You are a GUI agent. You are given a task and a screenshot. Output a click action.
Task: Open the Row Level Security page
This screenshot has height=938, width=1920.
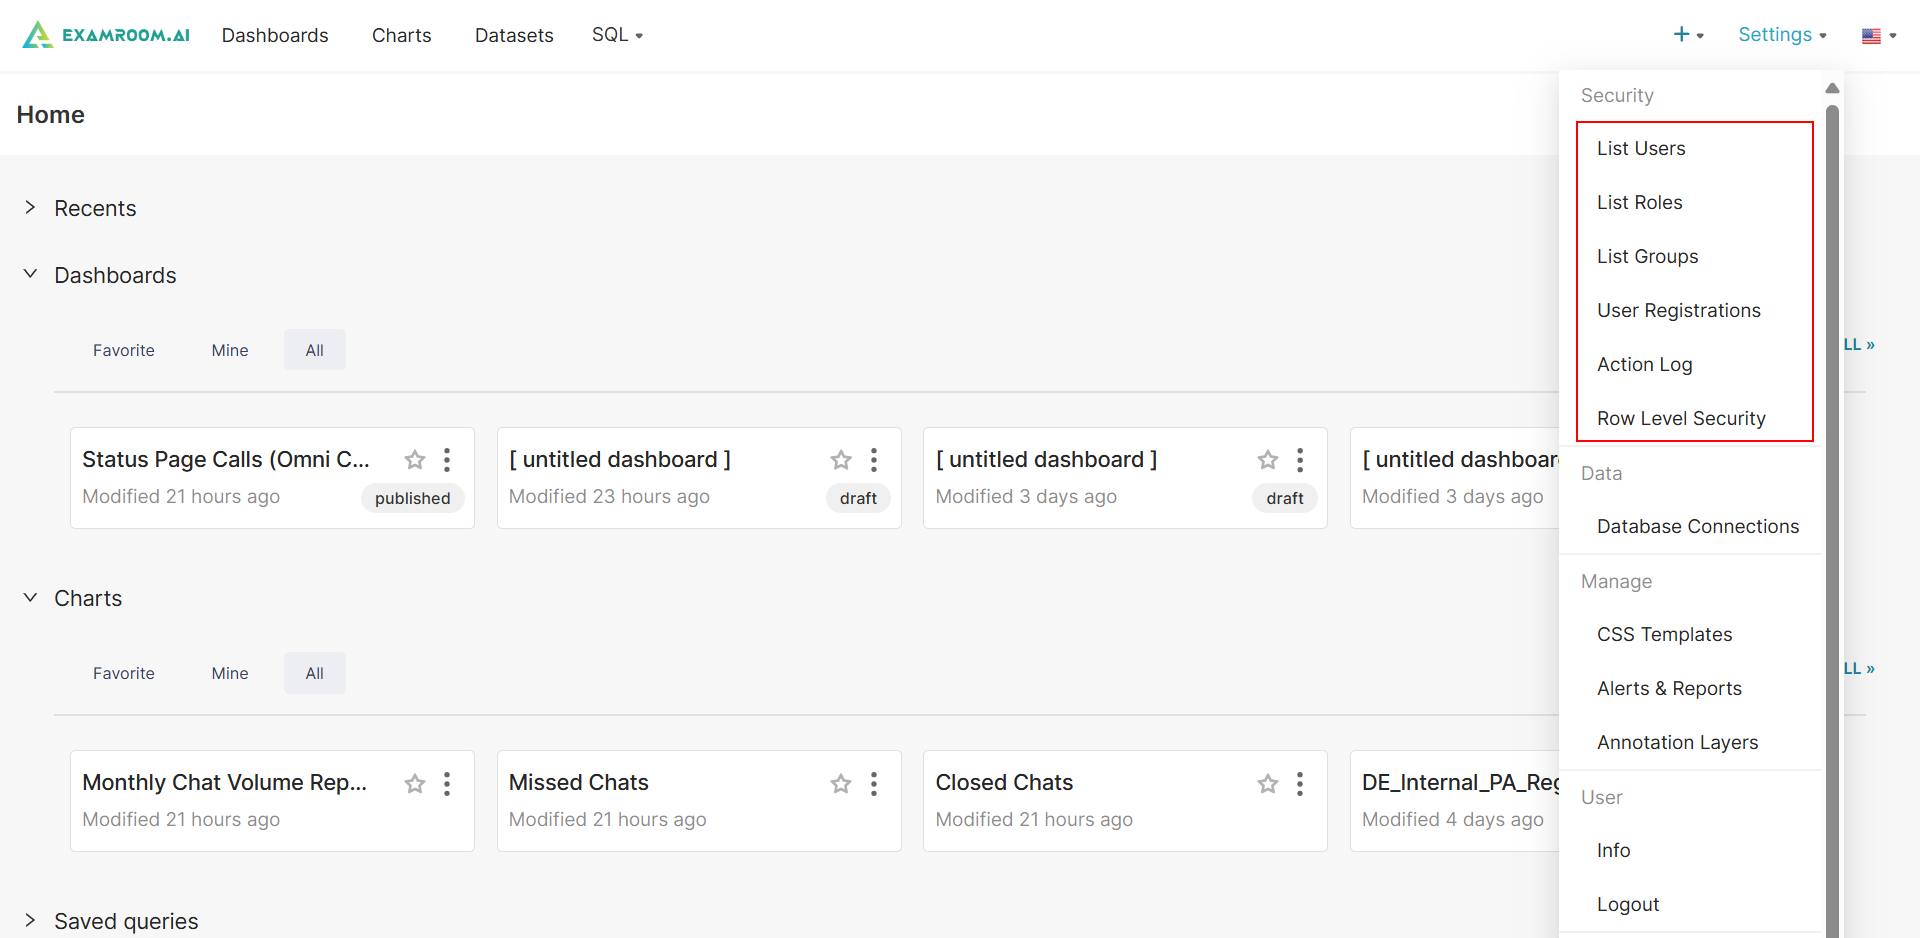pyautogui.click(x=1681, y=419)
